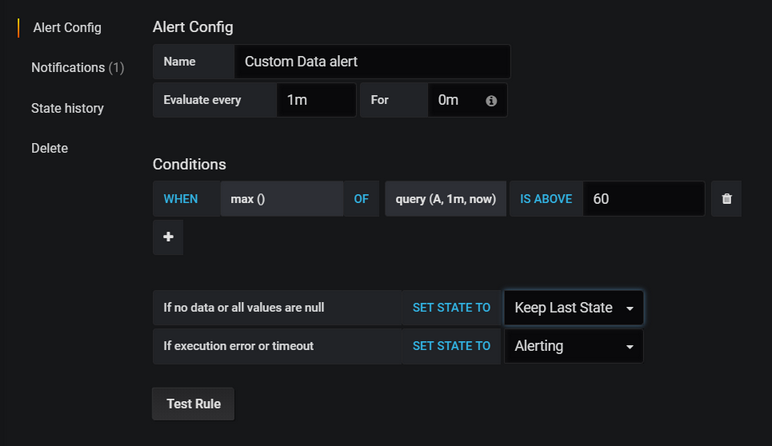Click the For duration field
The height and width of the screenshot is (446, 772).
click(456, 100)
